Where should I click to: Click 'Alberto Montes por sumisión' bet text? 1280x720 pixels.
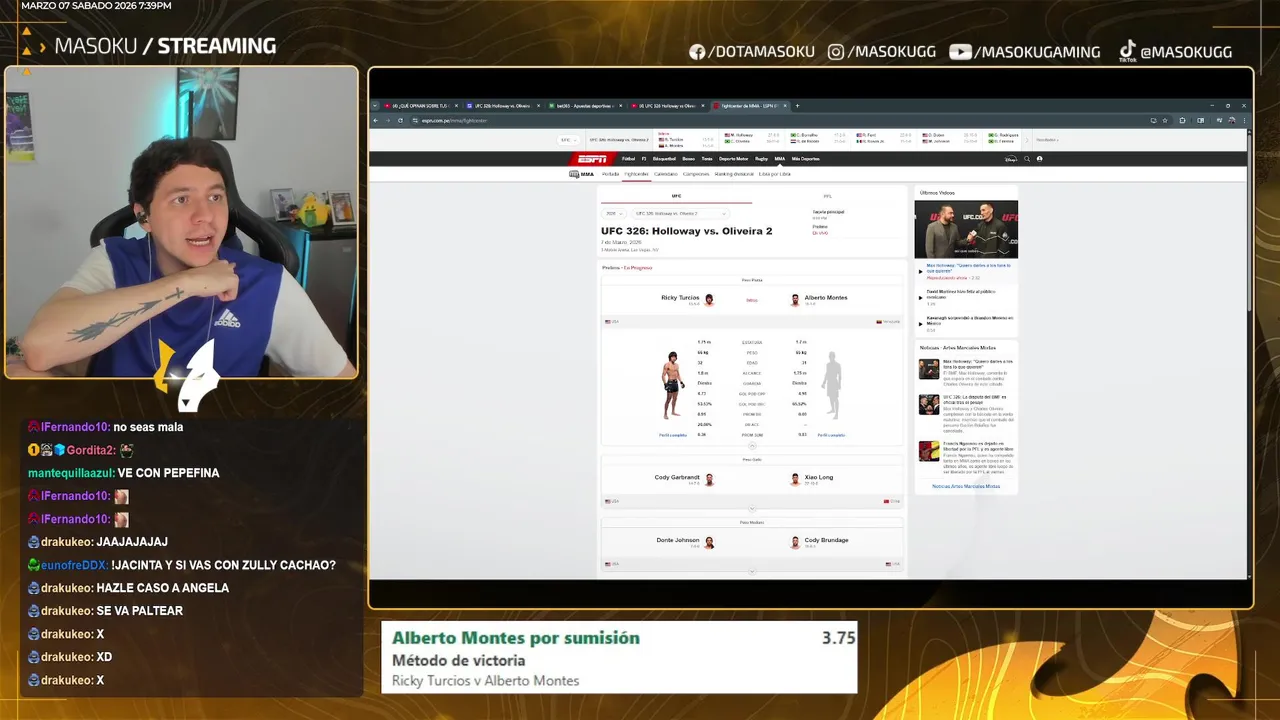(x=516, y=638)
